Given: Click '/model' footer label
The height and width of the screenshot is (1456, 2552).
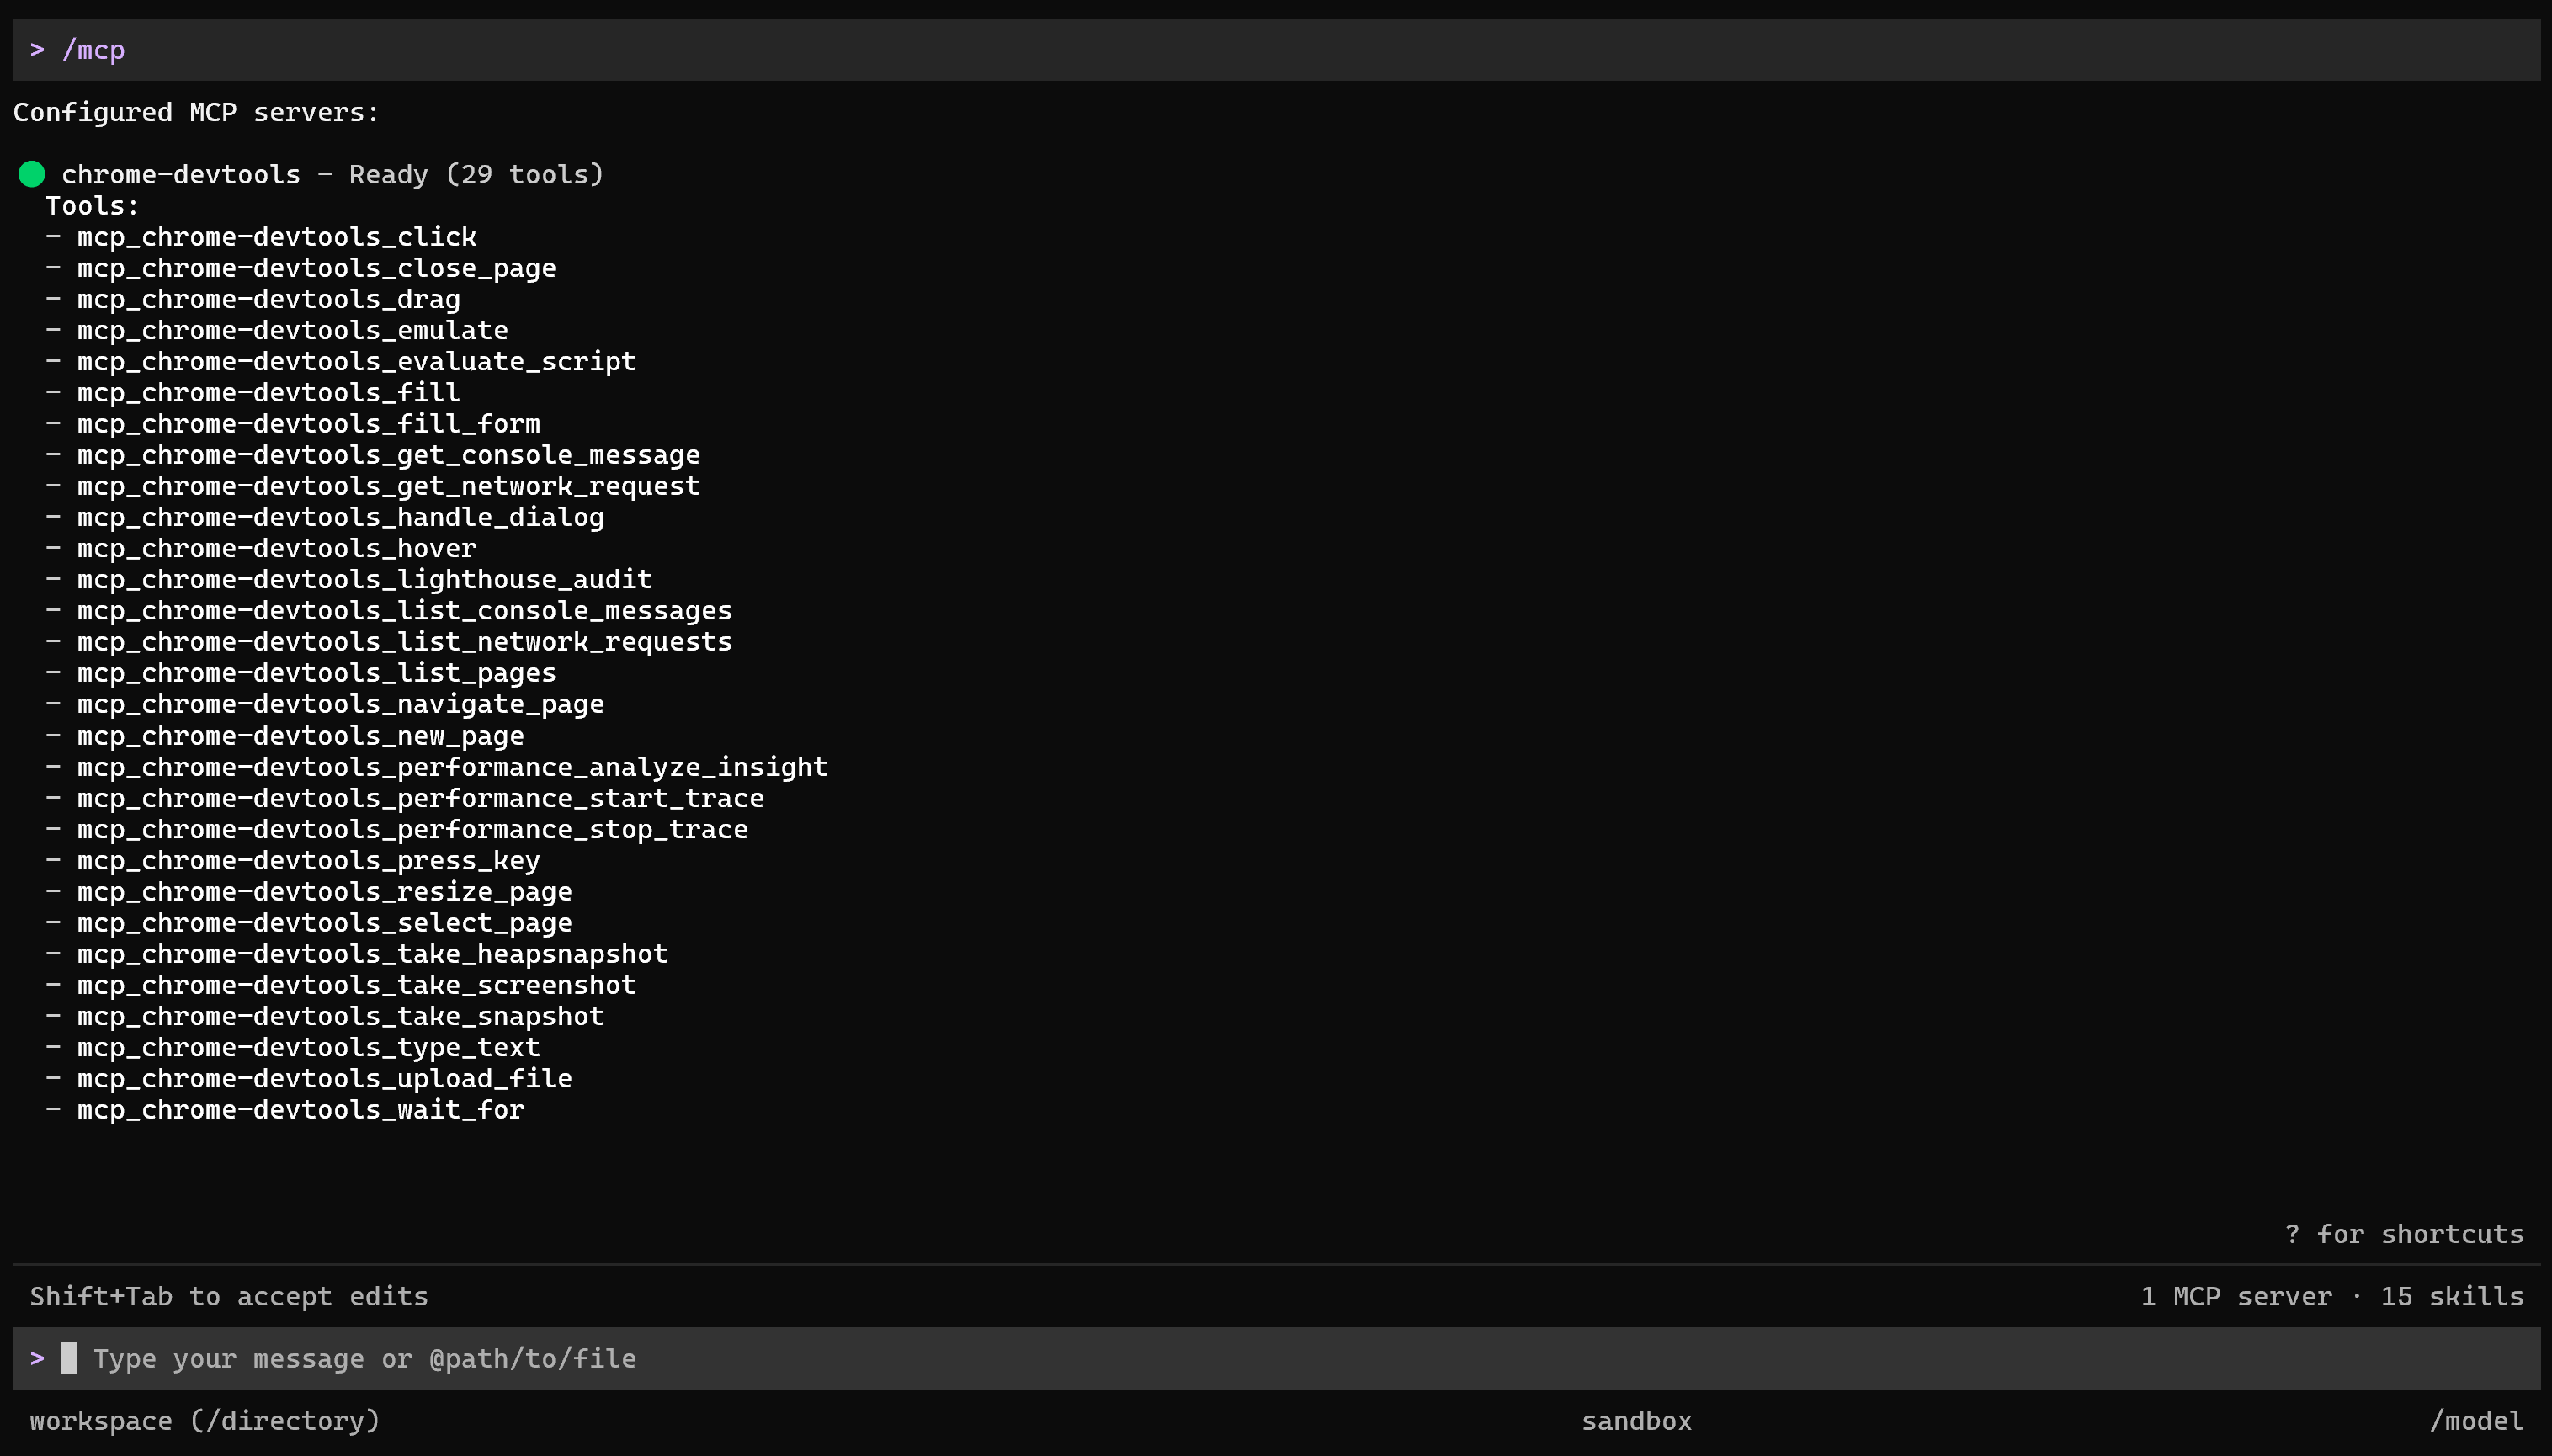Looking at the screenshot, I should pyautogui.click(x=2476, y=1421).
